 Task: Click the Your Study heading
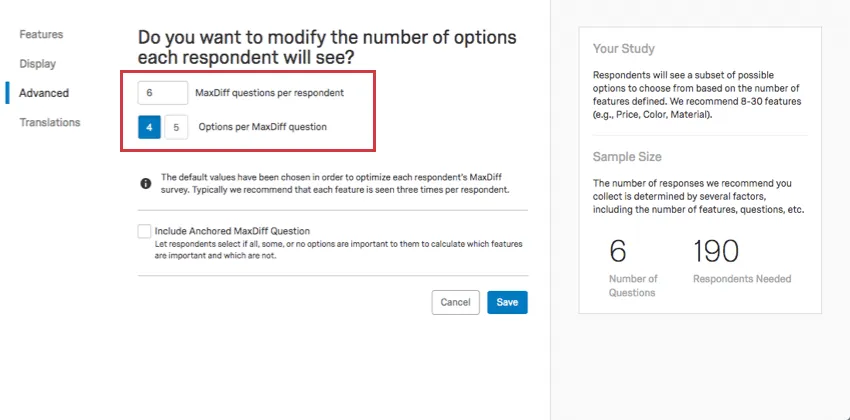[x=624, y=48]
